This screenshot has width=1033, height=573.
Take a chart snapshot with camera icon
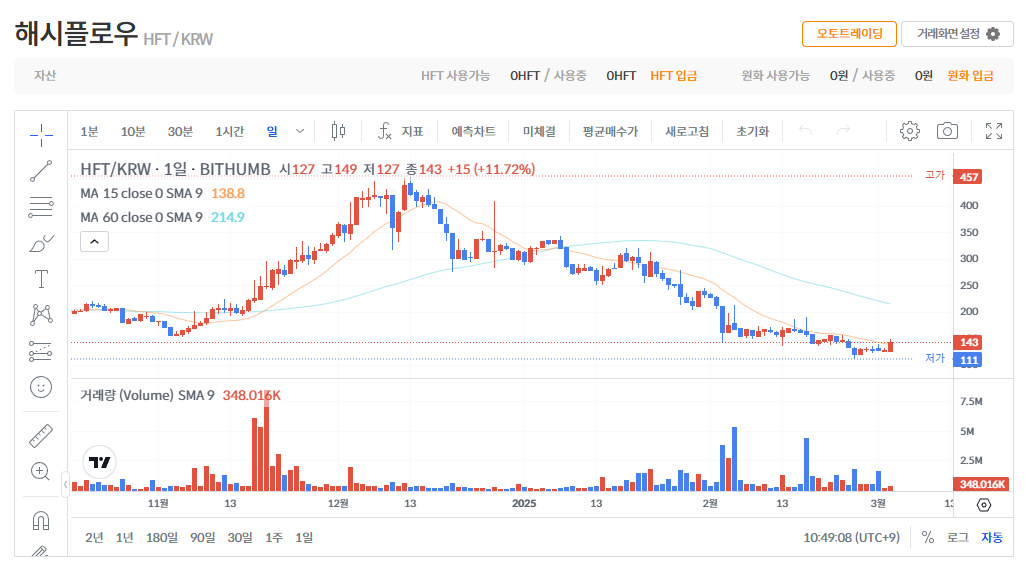(x=947, y=131)
